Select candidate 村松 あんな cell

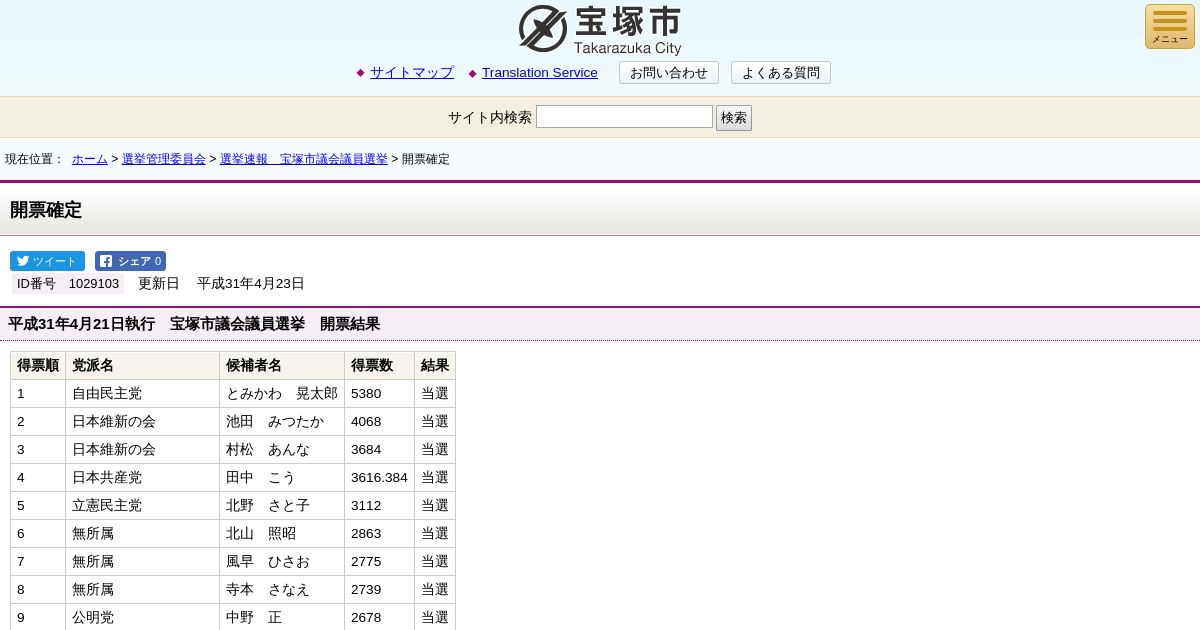coord(282,450)
